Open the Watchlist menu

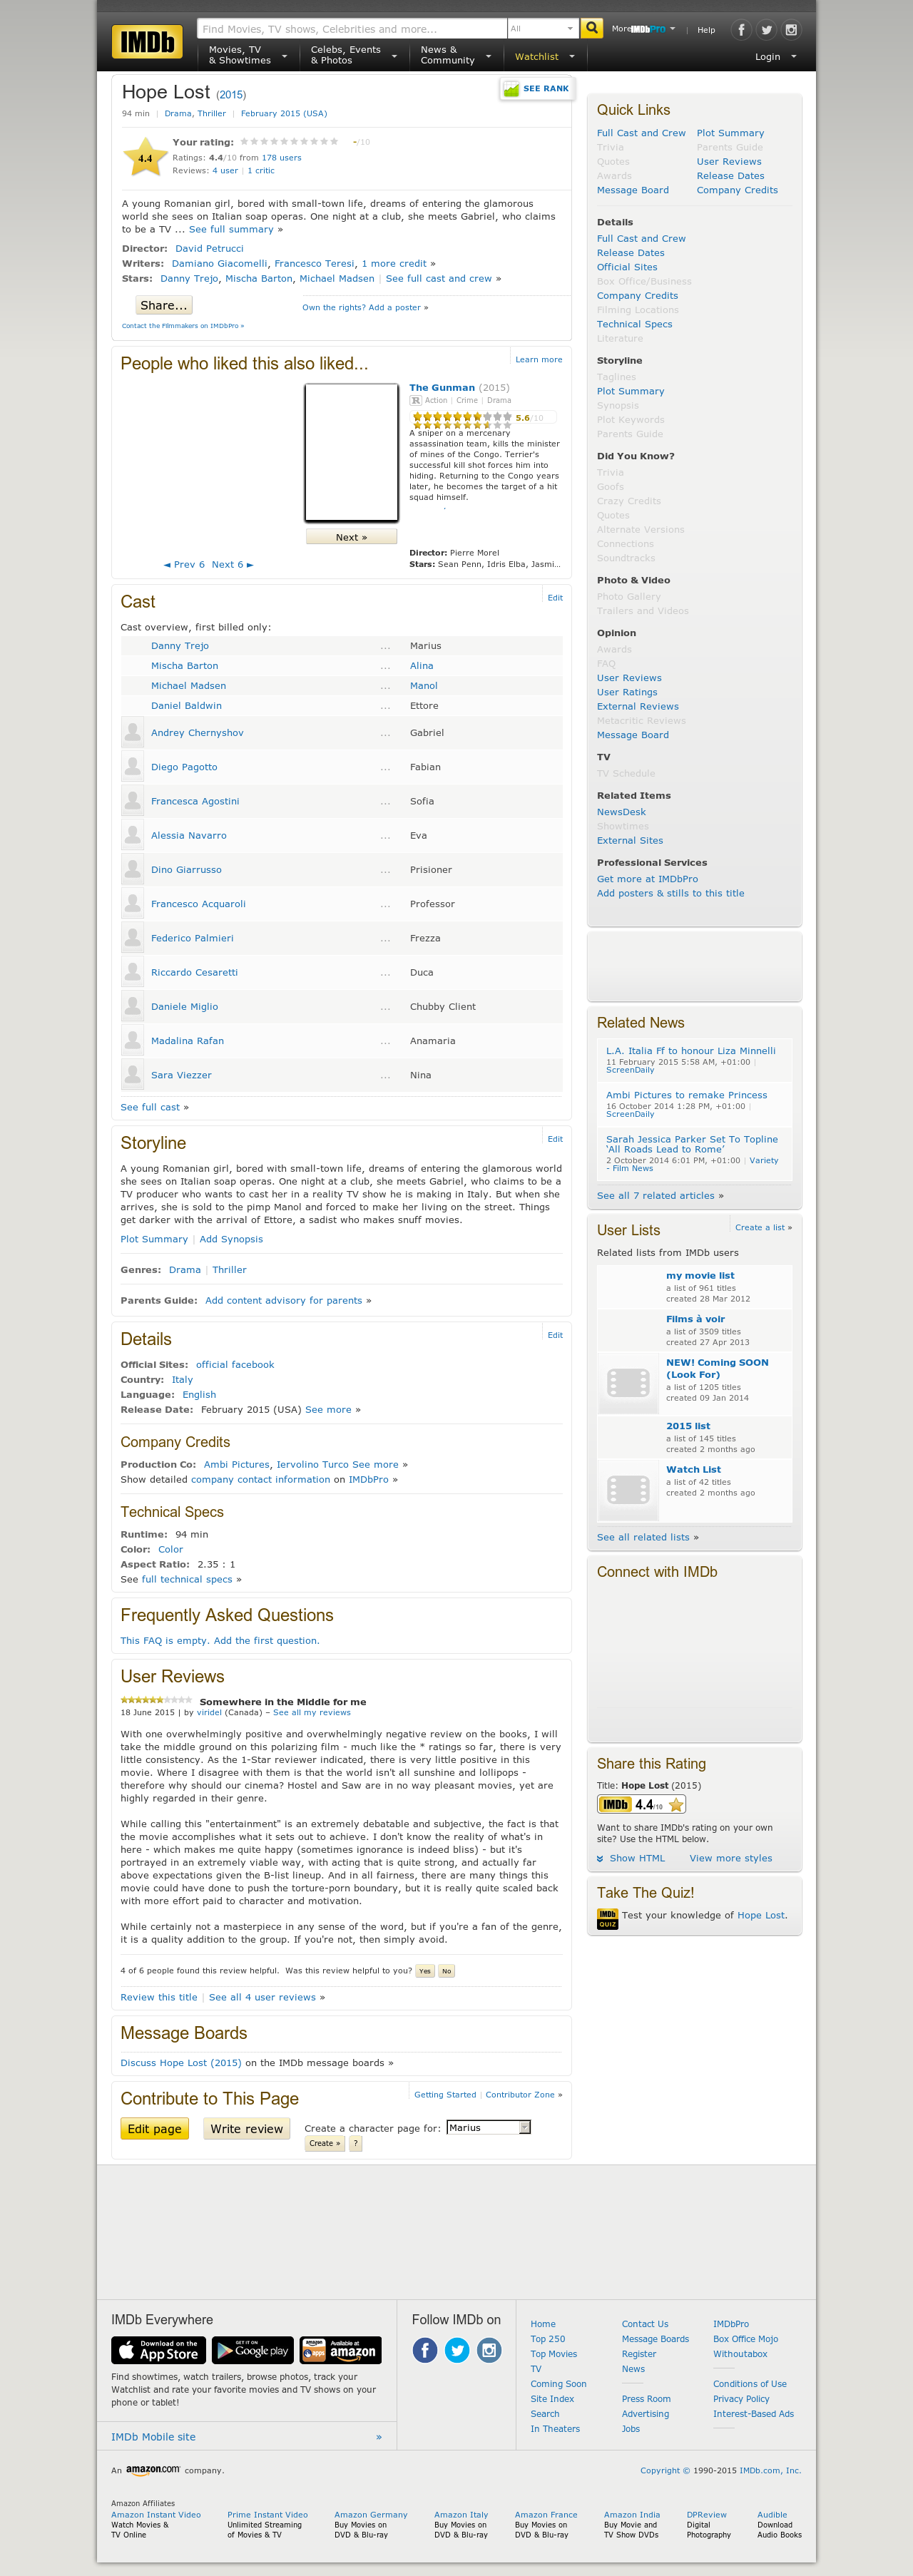(545, 57)
